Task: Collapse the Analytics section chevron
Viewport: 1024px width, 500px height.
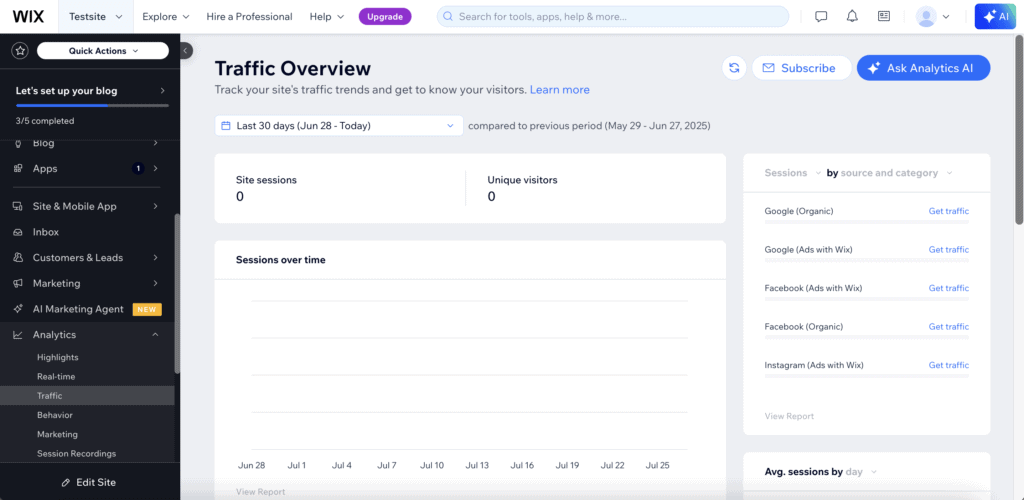Action: 155,334
